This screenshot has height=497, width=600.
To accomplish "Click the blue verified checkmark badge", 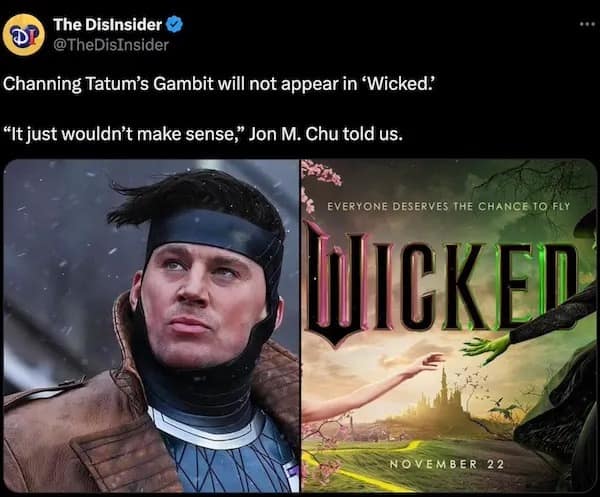I will [x=175, y=24].
